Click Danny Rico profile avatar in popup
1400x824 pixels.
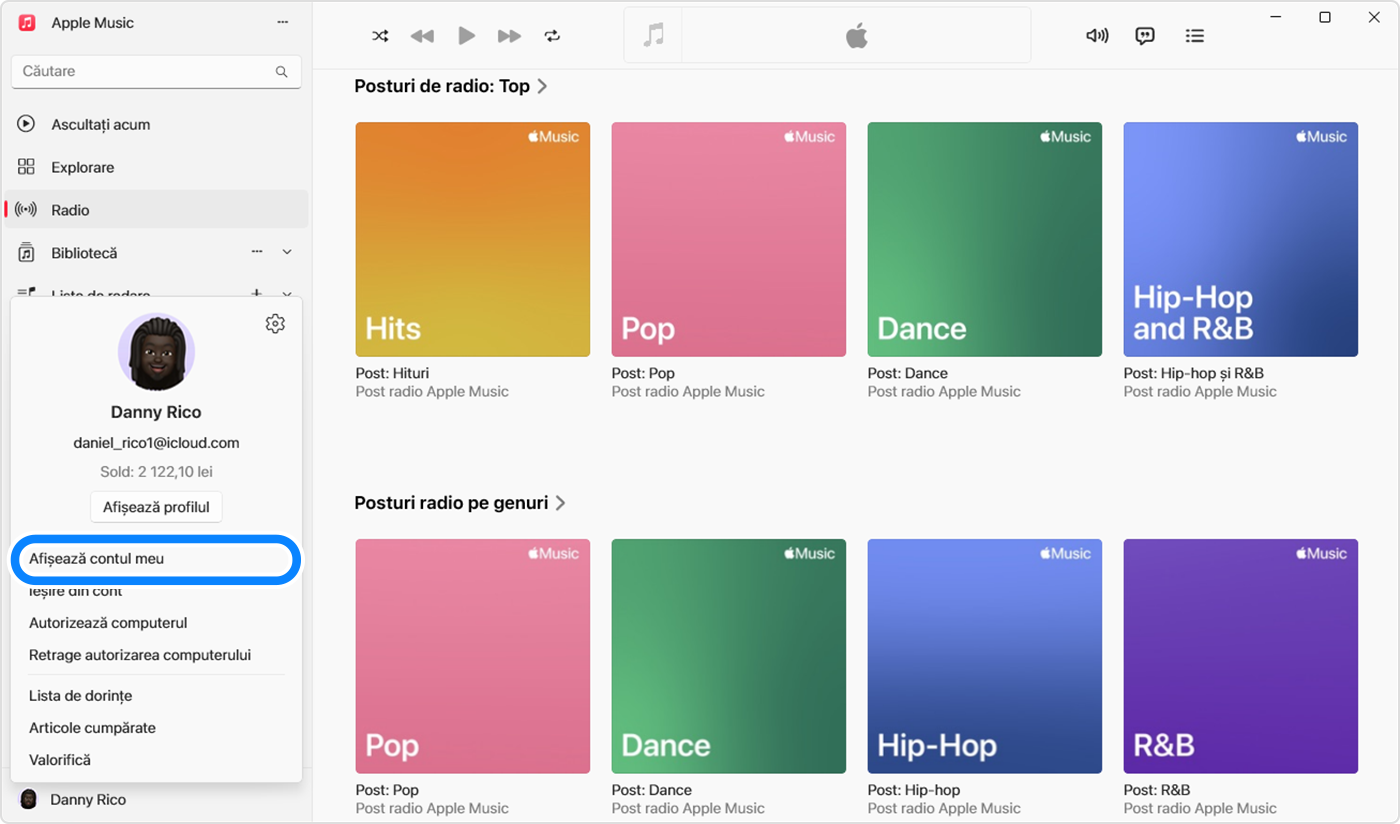point(156,352)
